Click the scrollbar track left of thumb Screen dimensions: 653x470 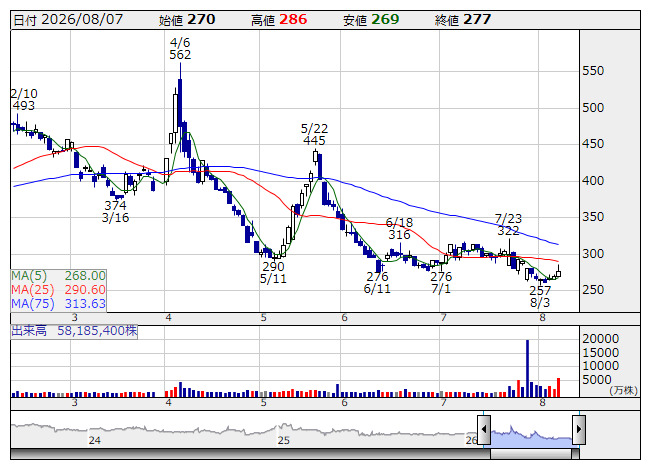[x=251, y=454]
